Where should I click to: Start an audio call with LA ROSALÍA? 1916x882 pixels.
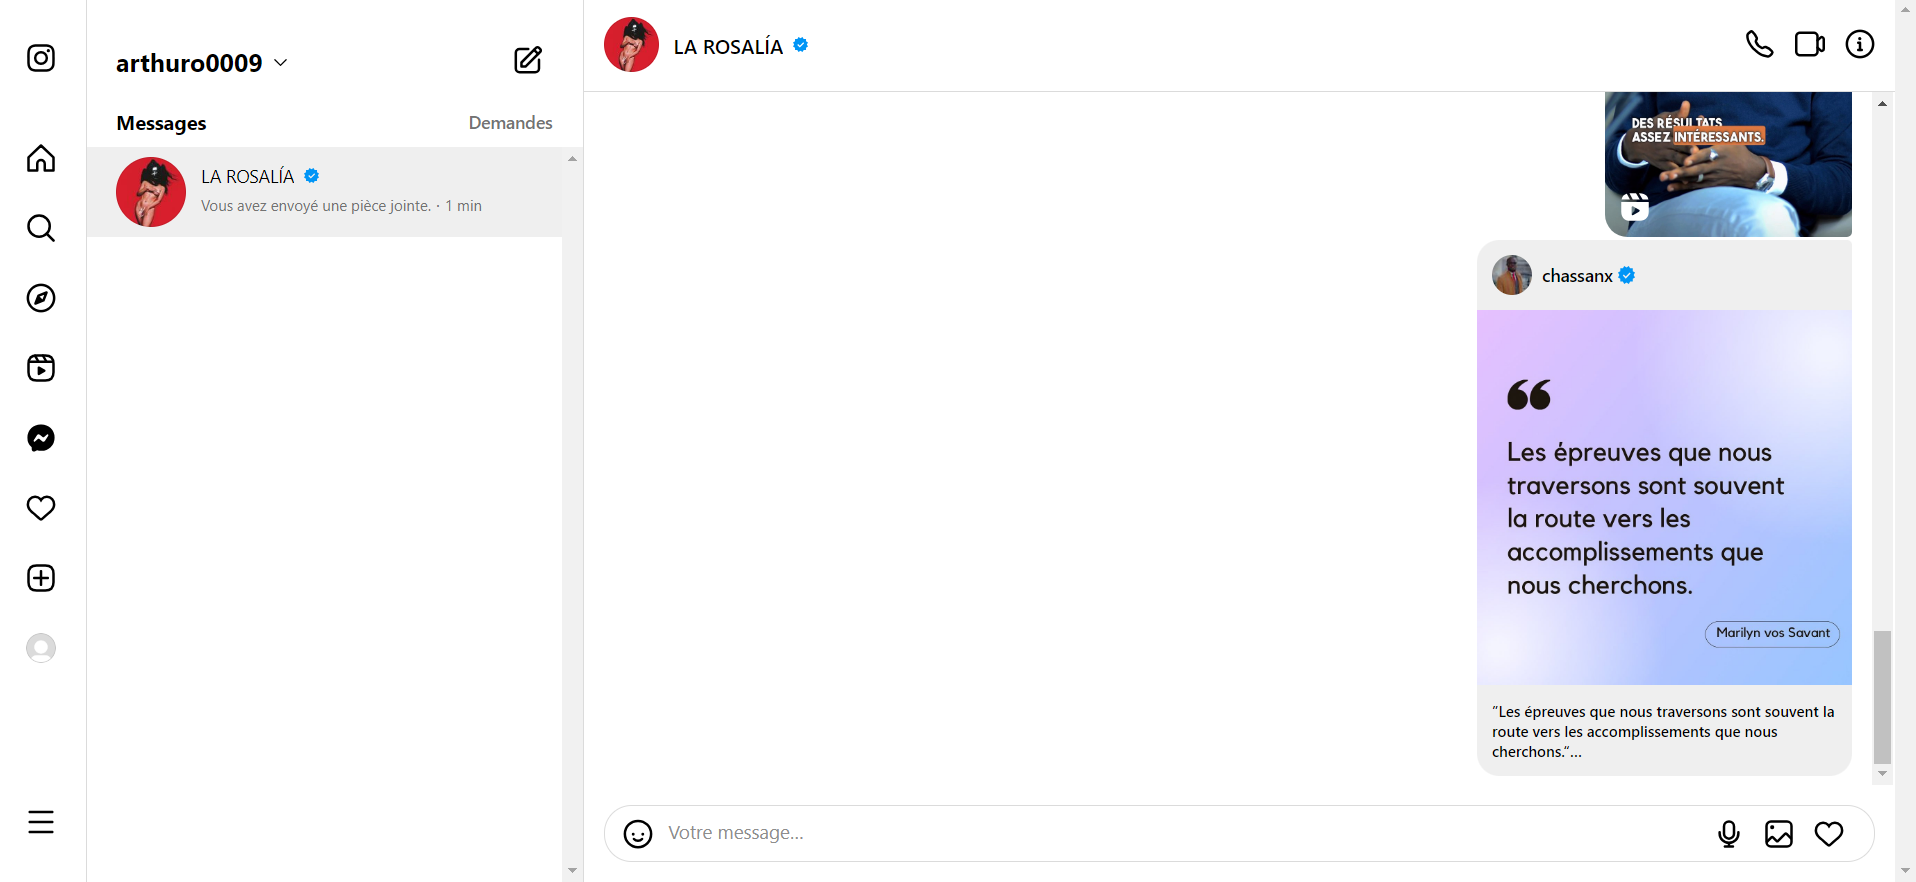pyautogui.click(x=1759, y=45)
